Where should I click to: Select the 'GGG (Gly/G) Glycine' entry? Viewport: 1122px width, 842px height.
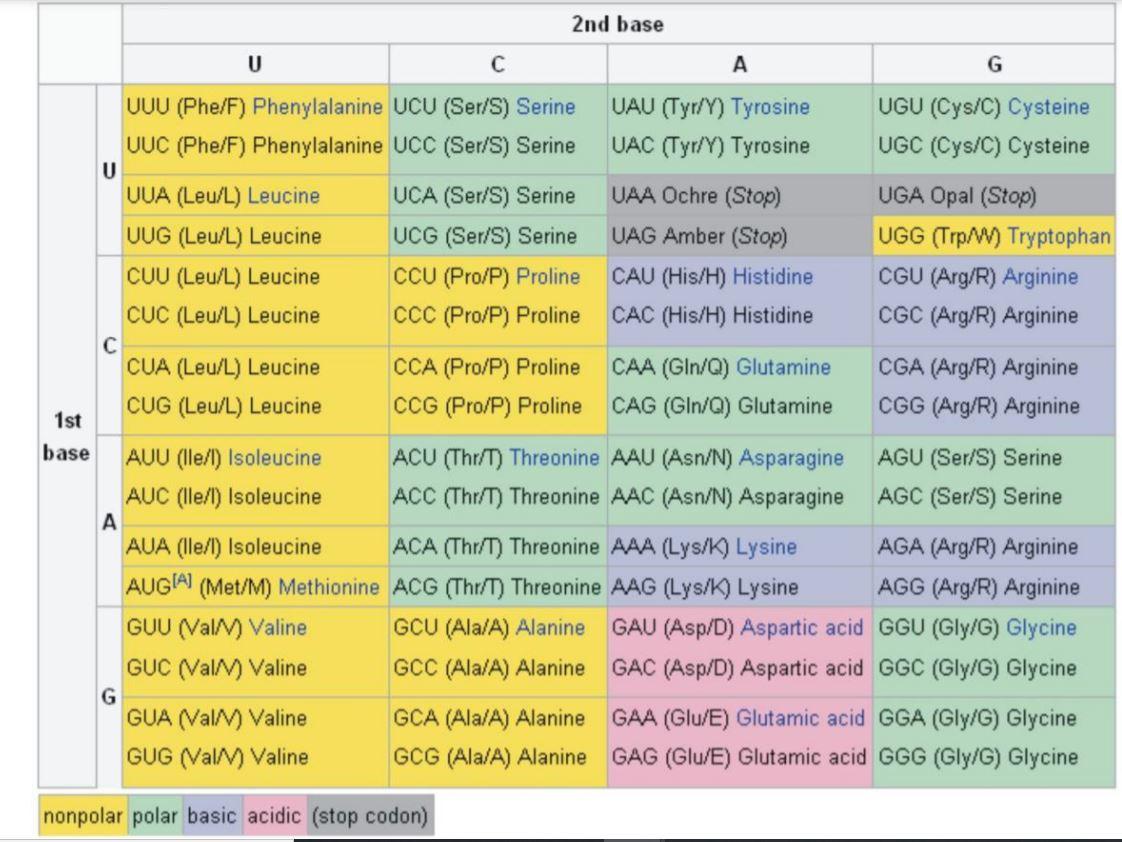pos(977,757)
